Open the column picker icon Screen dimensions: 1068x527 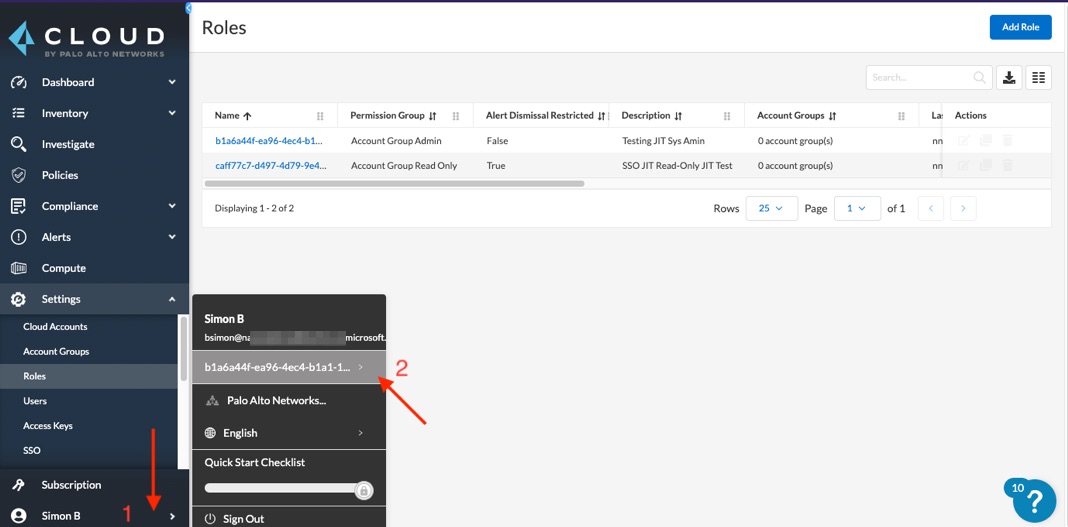[x=1038, y=77]
